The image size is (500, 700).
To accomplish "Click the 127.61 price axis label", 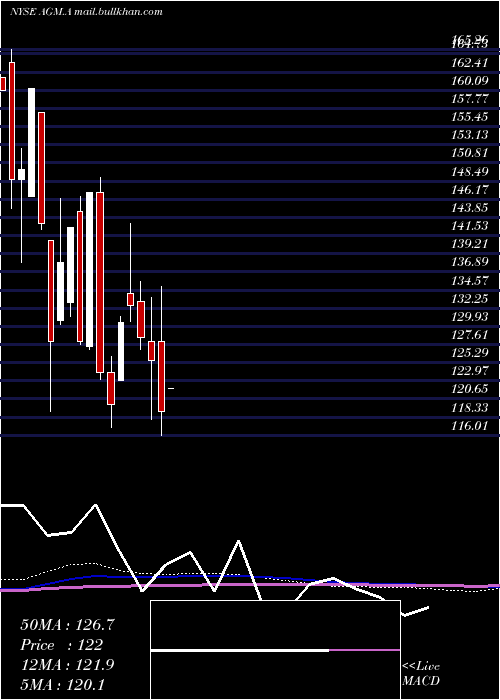I will click(x=470, y=335).
